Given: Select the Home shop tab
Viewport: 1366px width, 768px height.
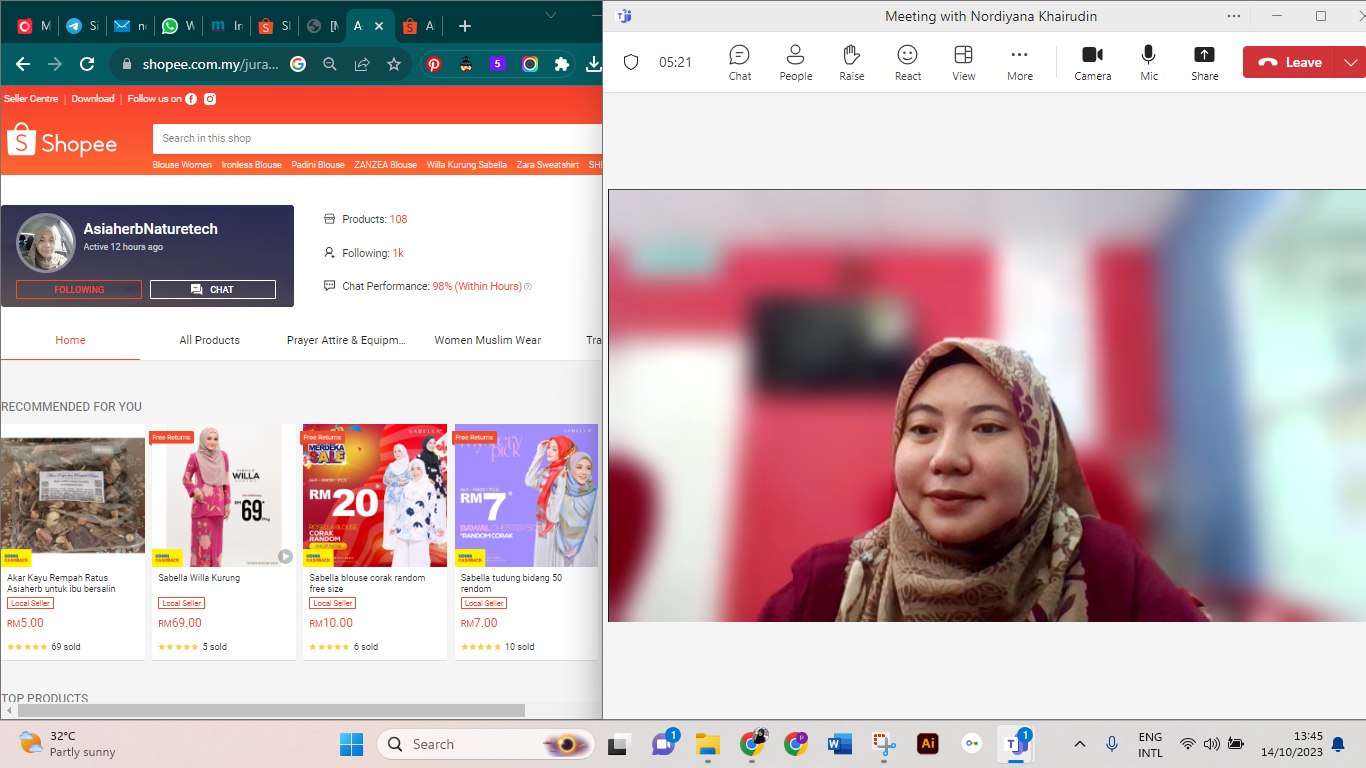Looking at the screenshot, I should click(70, 340).
